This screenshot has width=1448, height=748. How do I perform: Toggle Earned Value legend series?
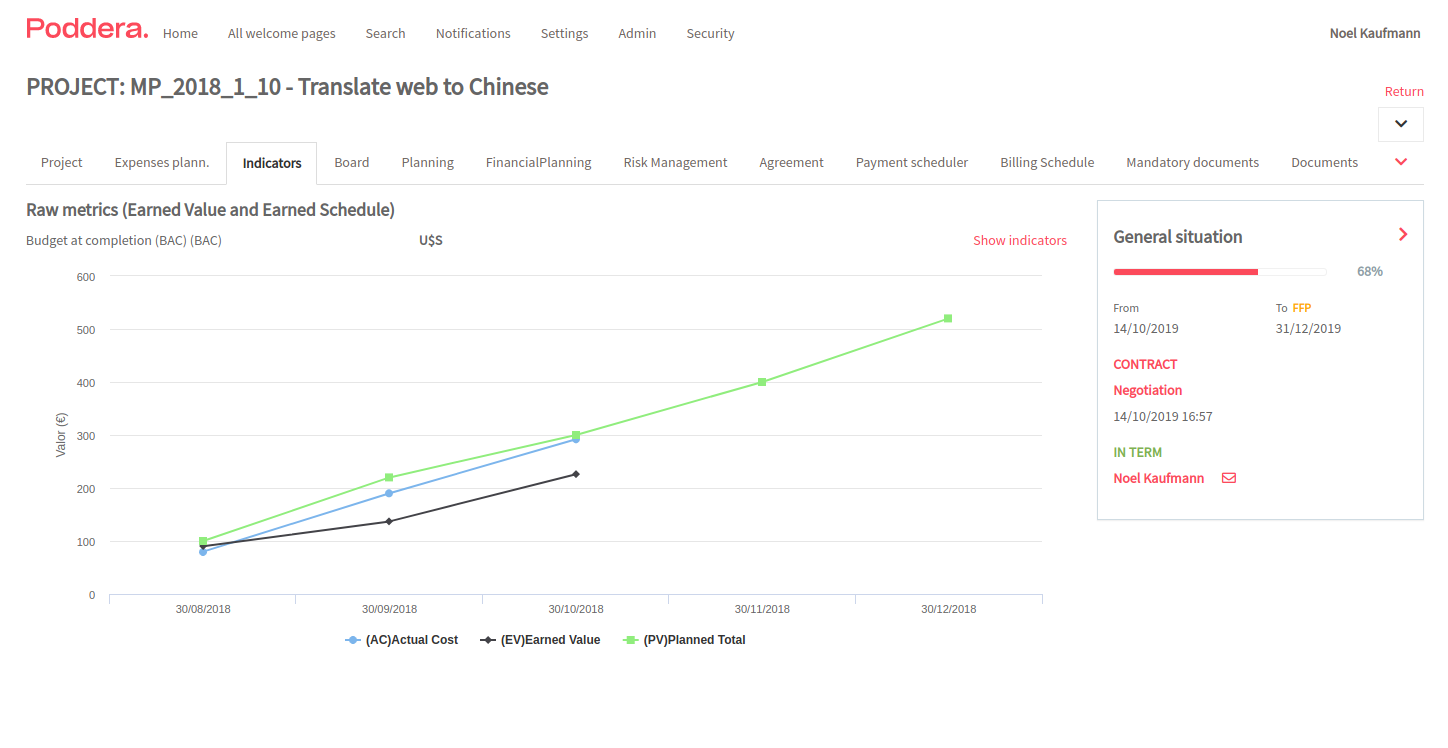click(x=541, y=640)
